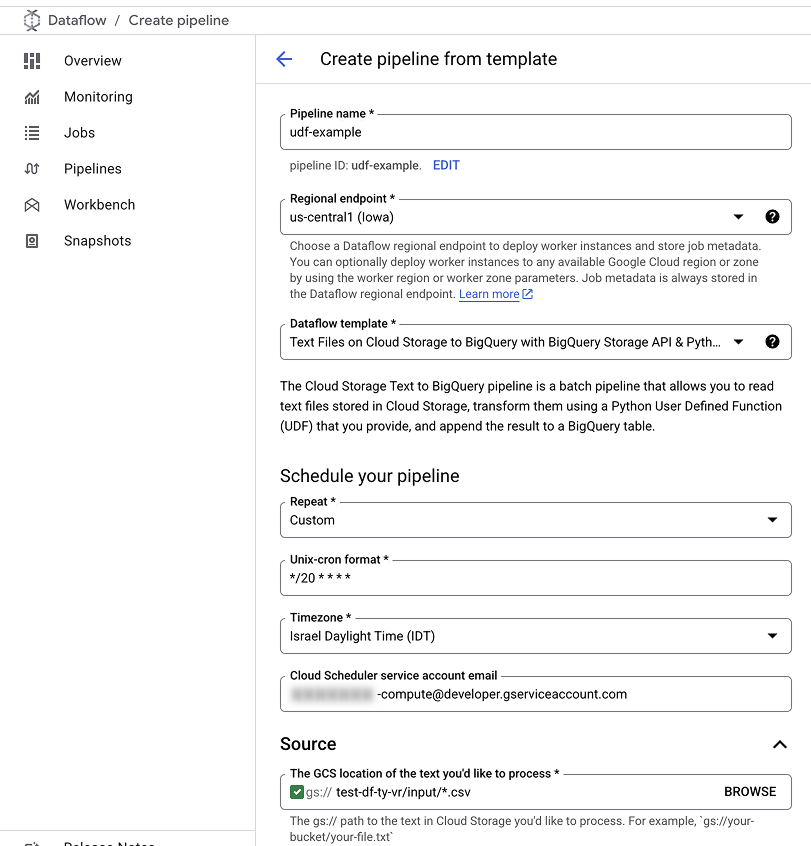Click the Monitoring chart icon
811x846 pixels.
click(32, 97)
